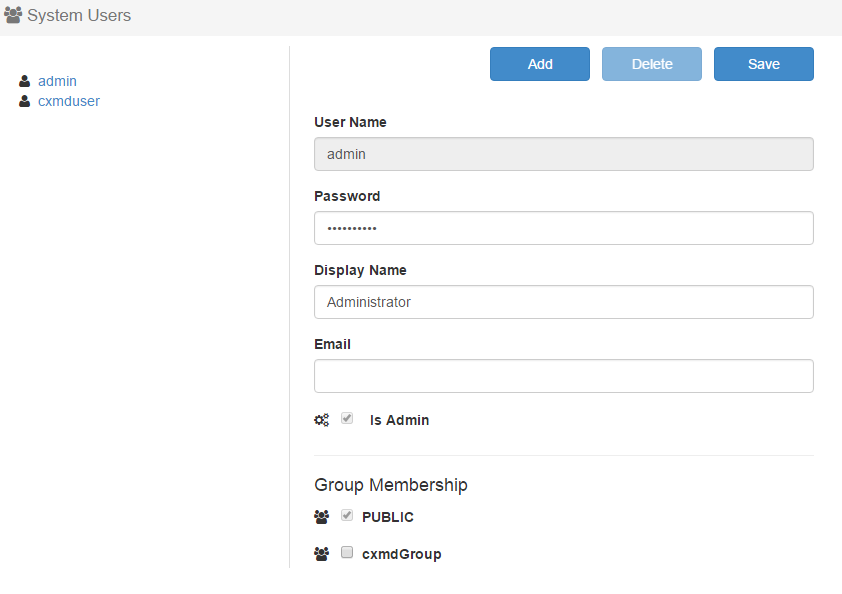Viewport: 842px width, 594px height.
Task: Click the group icon beside cxmdGroup
Action: (321, 554)
